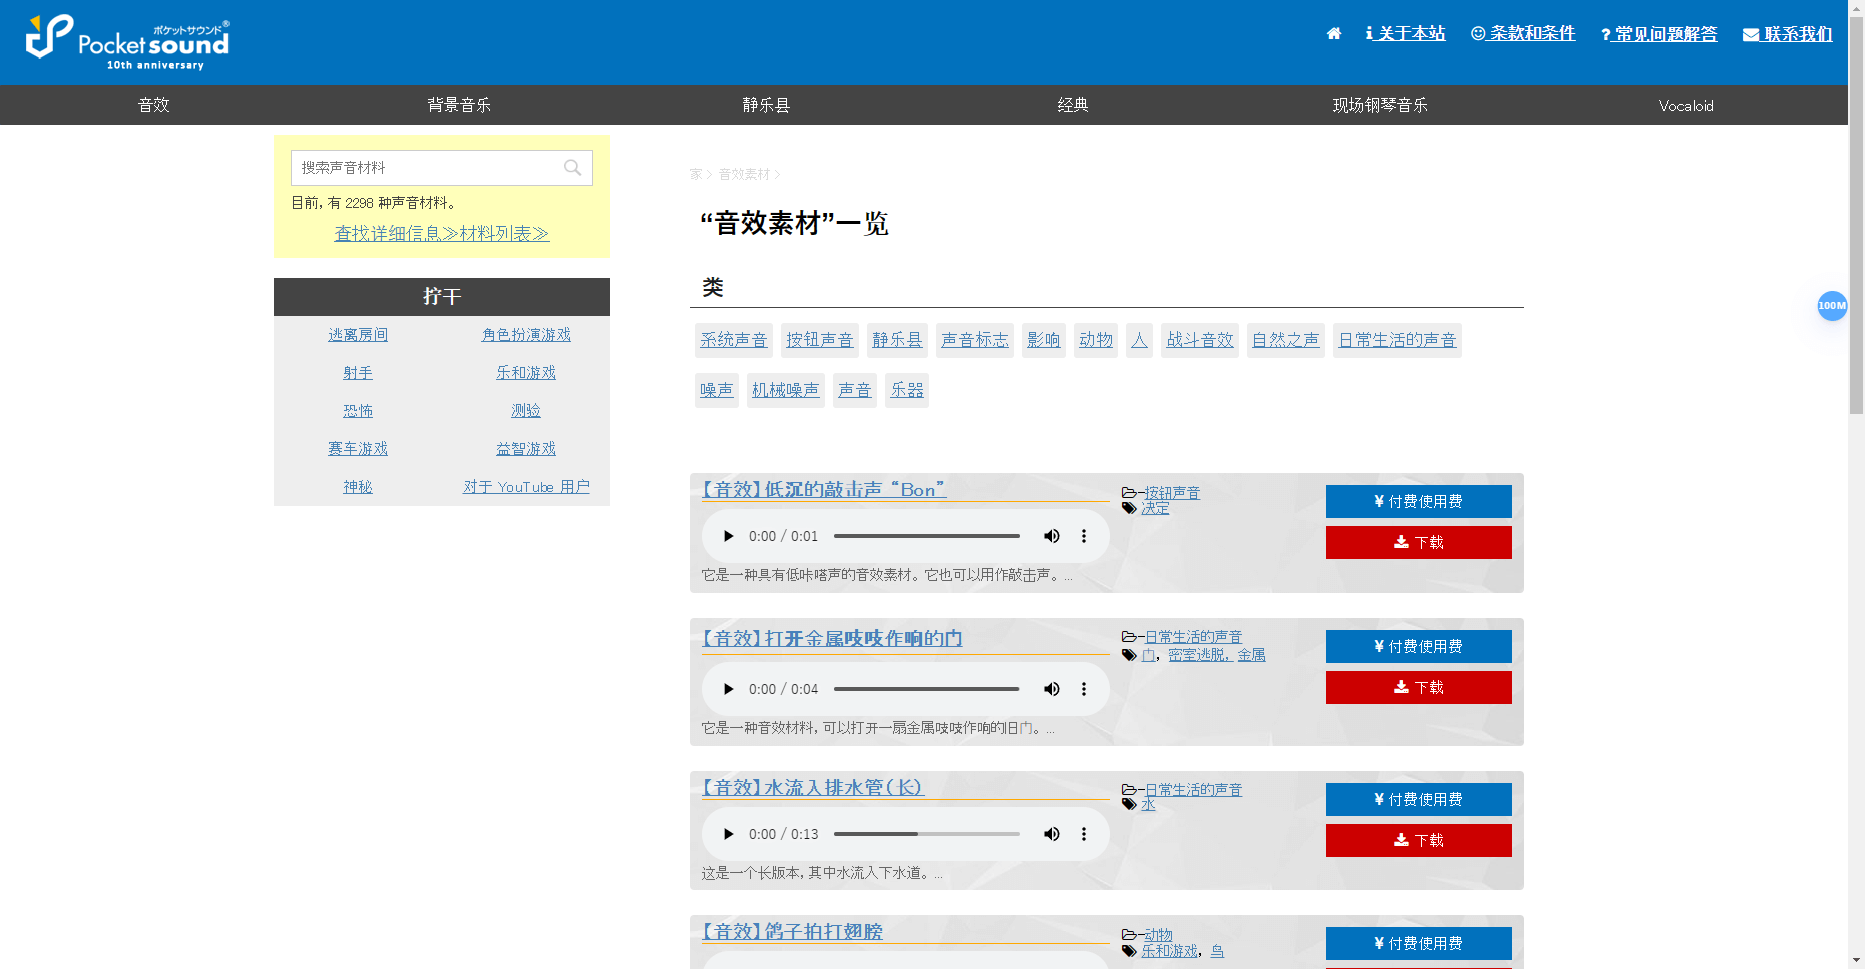Viewport: 1865px width, 969px height.
Task: Play the 'Bon' low knock sound
Action: point(728,536)
